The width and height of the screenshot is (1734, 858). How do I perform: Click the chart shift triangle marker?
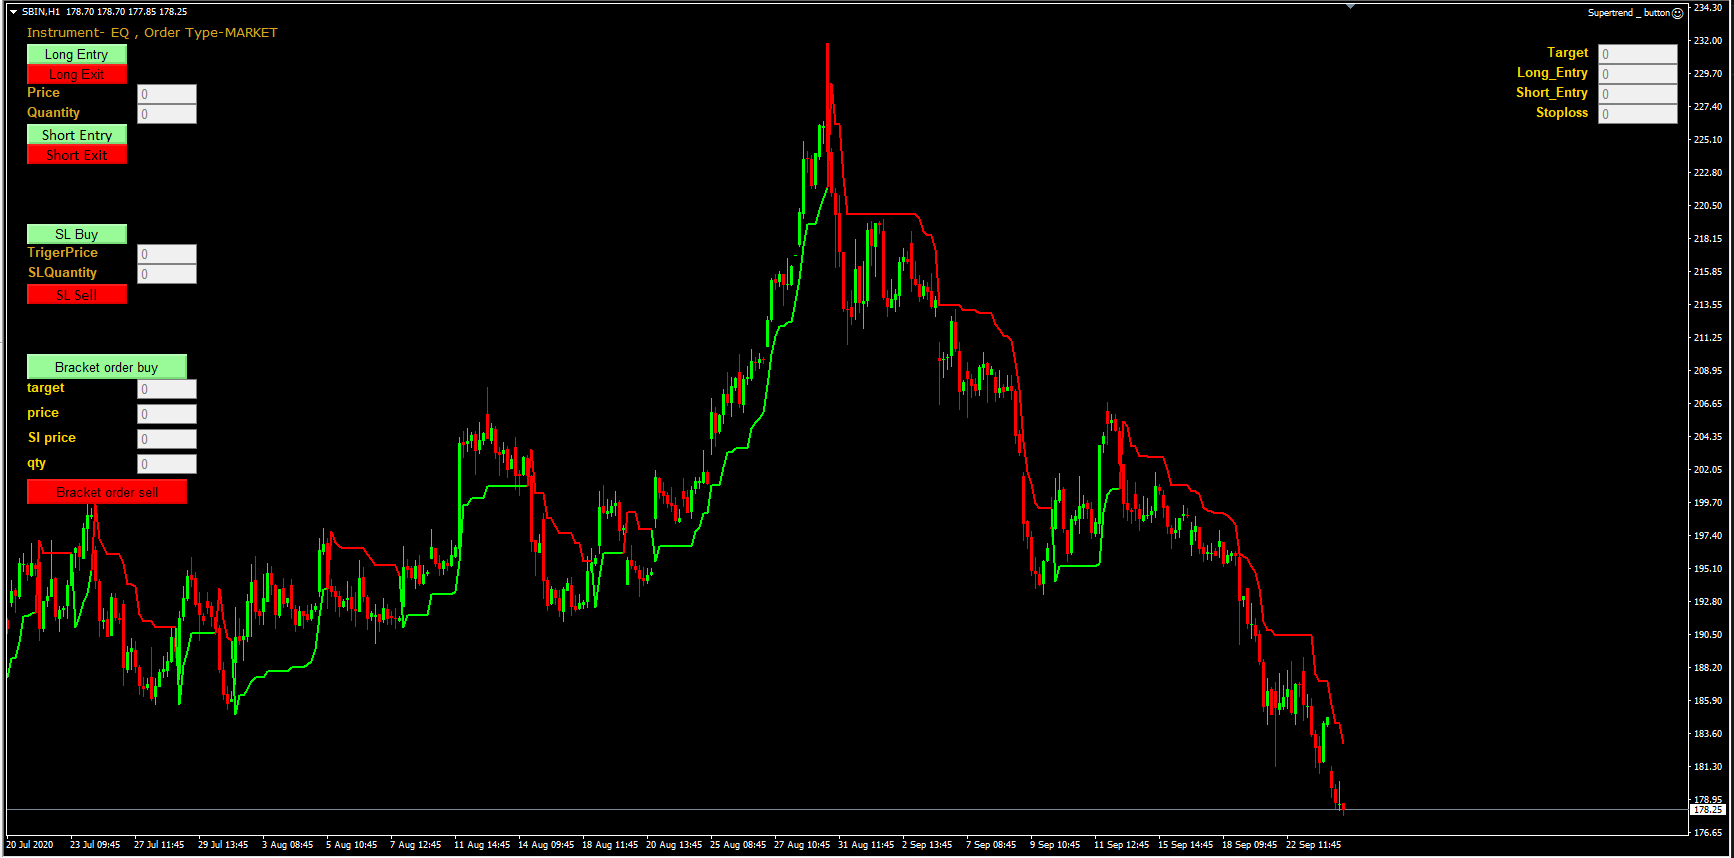point(1351,6)
